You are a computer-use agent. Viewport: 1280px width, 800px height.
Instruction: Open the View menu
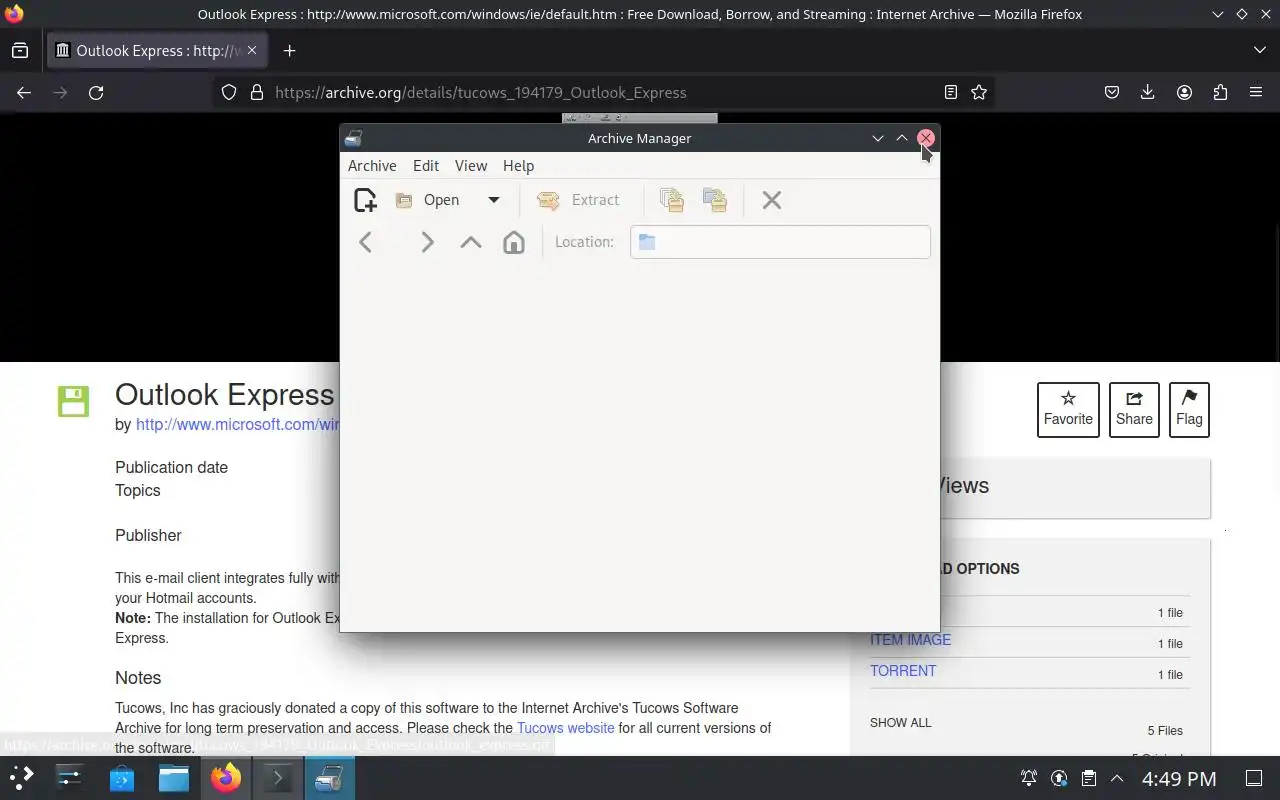471,166
